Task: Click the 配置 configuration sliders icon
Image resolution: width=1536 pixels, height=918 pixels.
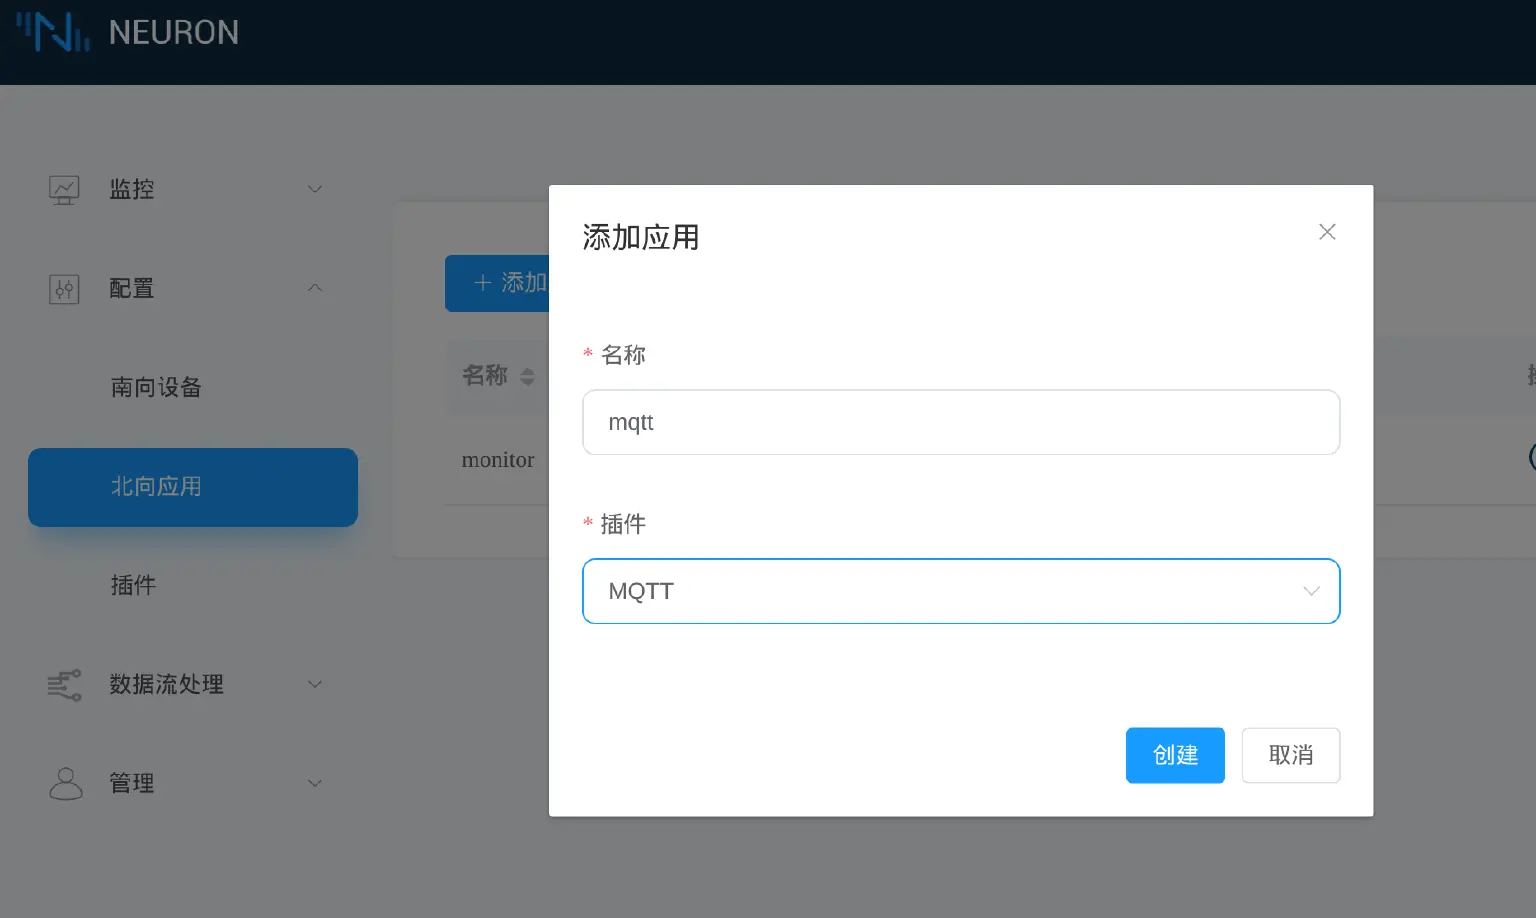Action: 64,289
